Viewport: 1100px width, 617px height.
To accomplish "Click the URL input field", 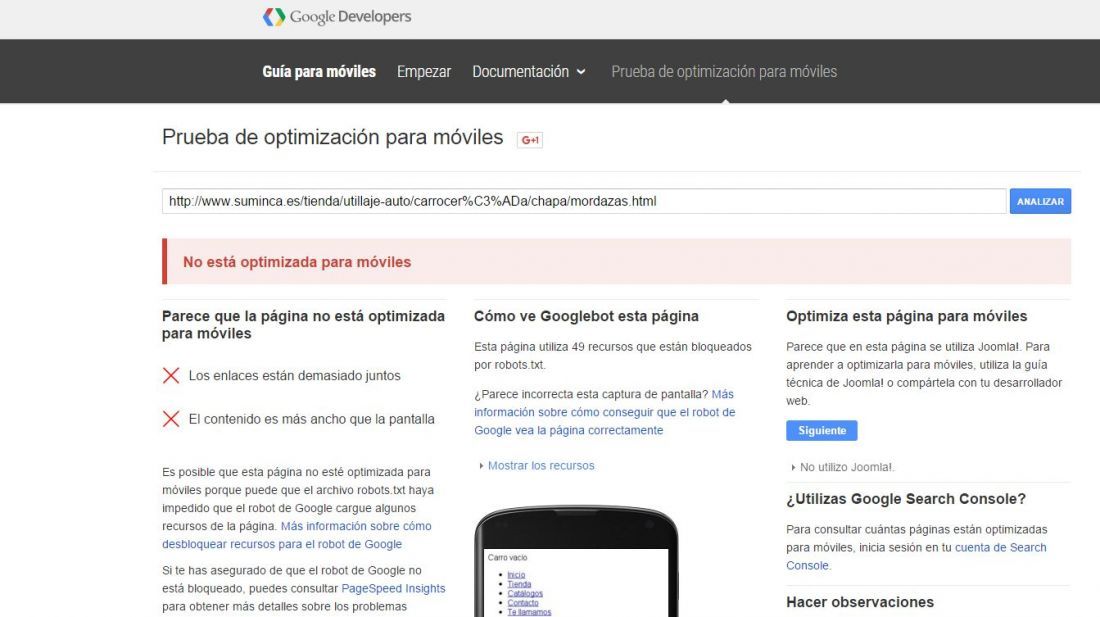I will (584, 201).
